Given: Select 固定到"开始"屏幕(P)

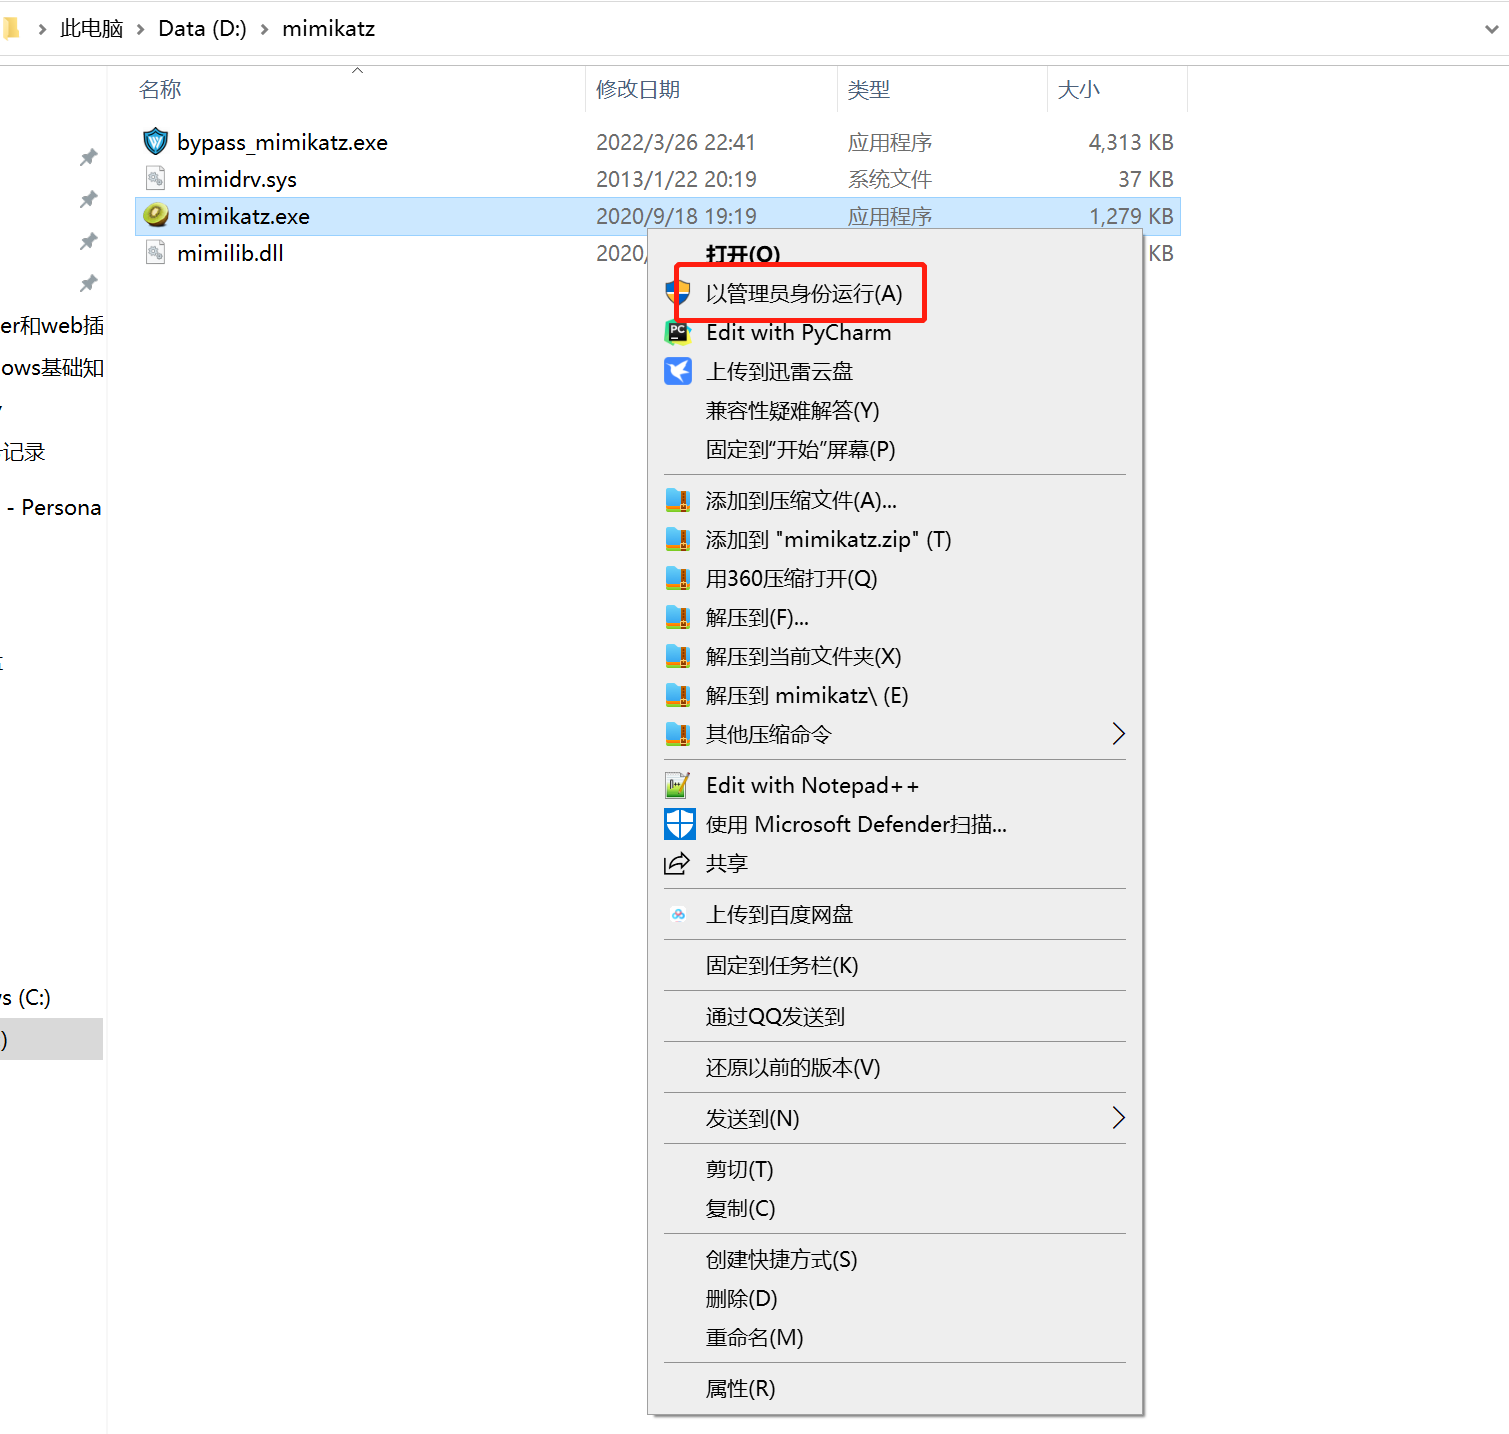Looking at the screenshot, I should [800, 449].
